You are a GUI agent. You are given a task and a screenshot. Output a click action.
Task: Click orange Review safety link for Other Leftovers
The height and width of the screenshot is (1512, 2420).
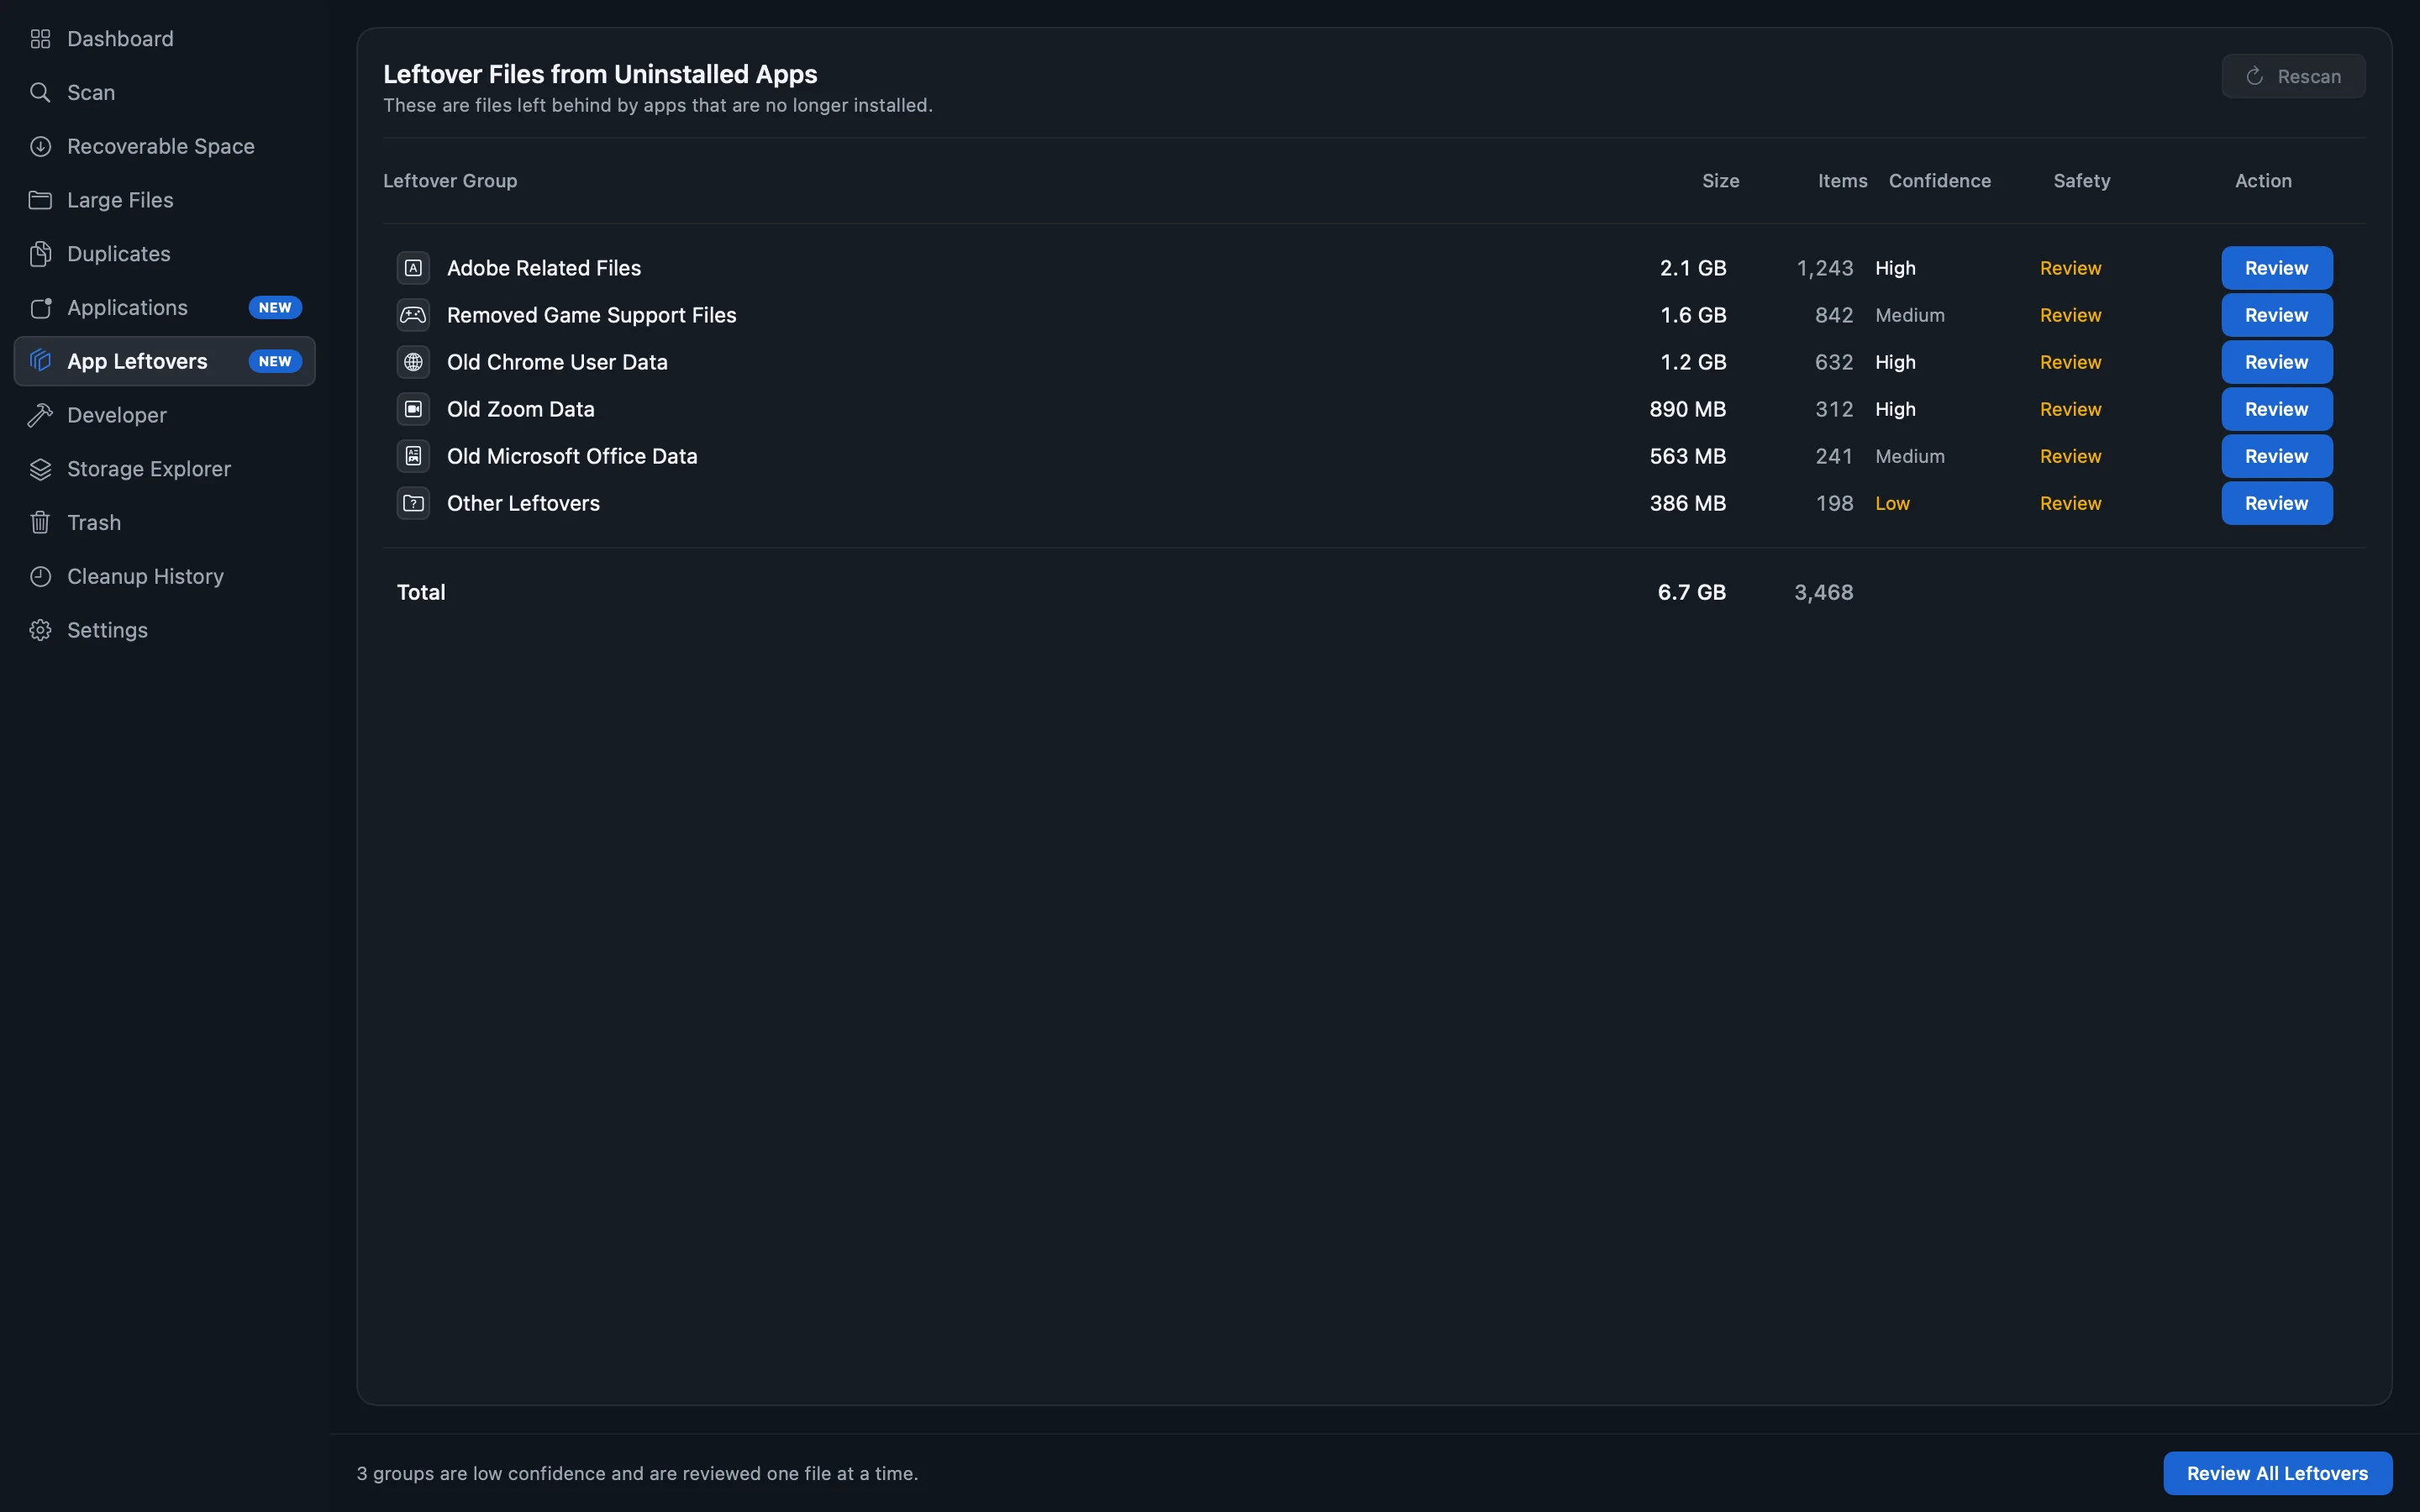[2070, 503]
